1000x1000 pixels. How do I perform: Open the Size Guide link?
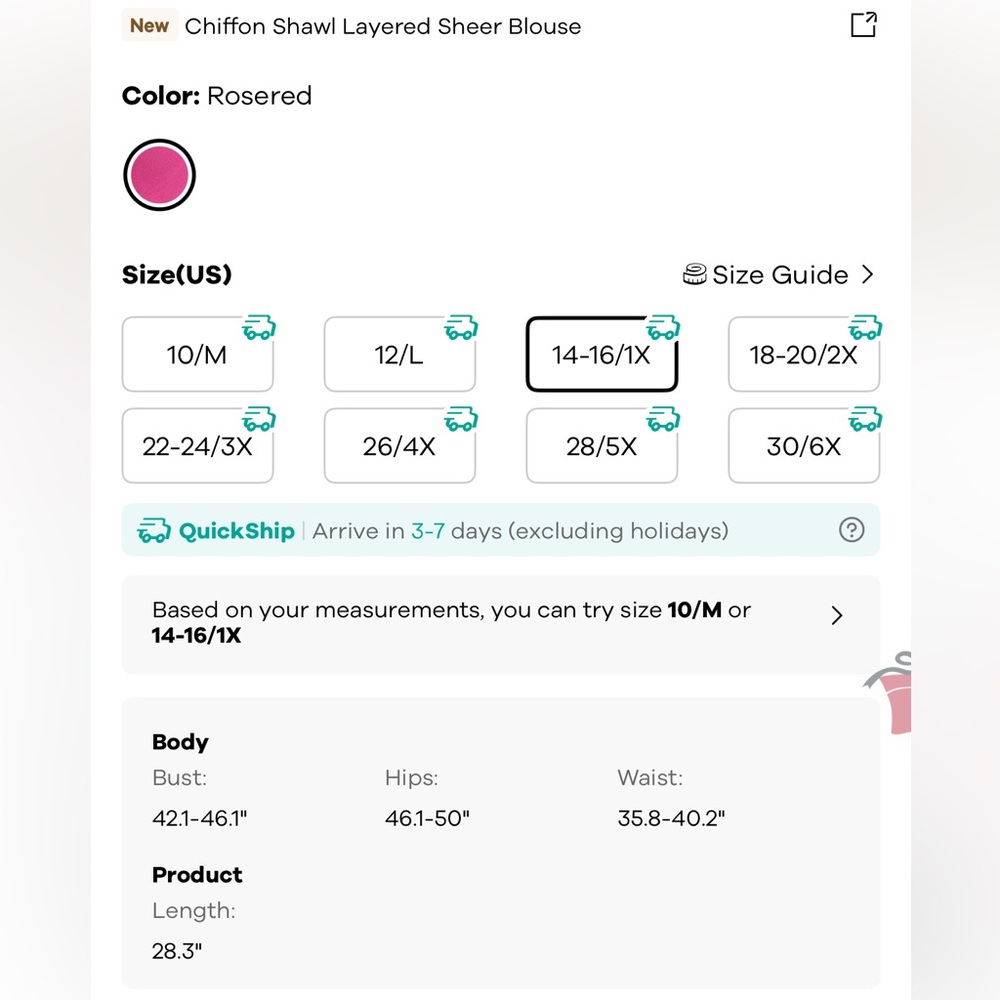[x=780, y=275]
